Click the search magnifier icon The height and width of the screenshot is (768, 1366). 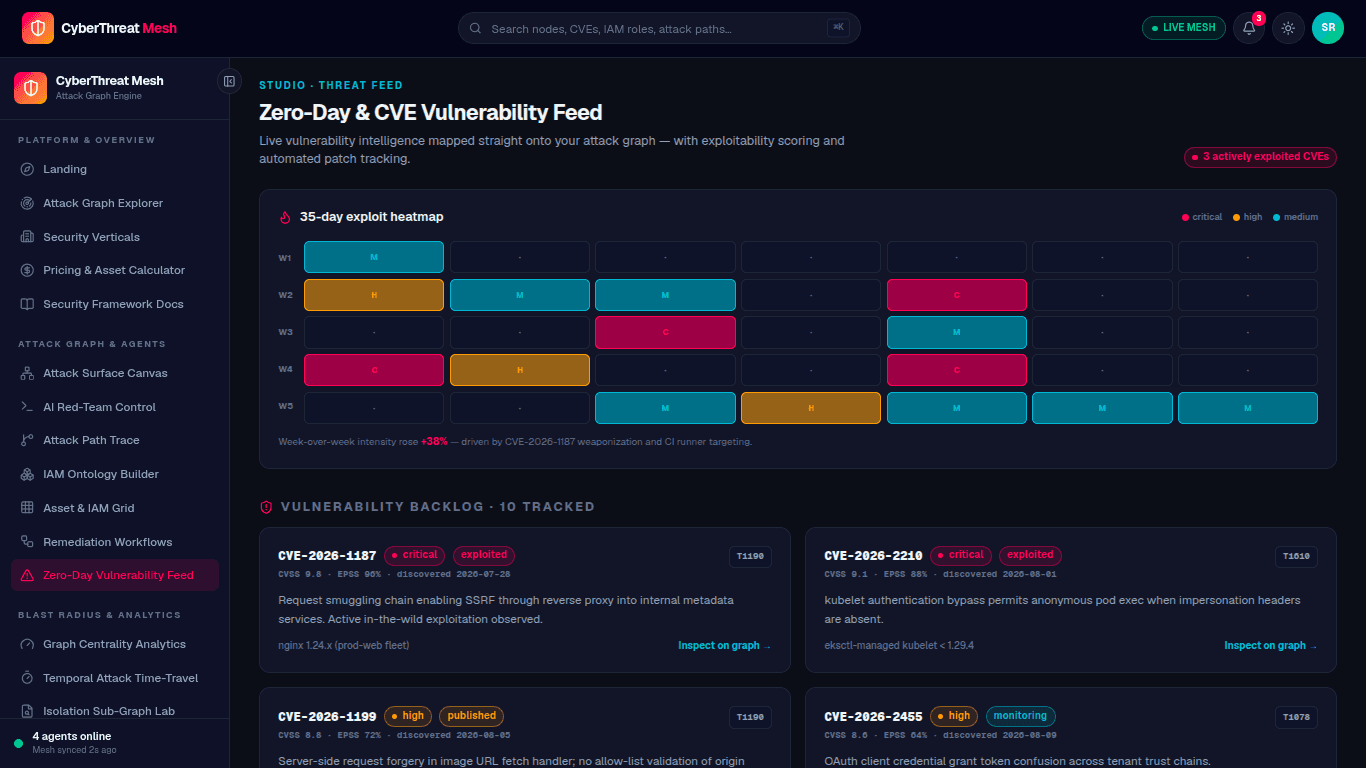[475, 29]
